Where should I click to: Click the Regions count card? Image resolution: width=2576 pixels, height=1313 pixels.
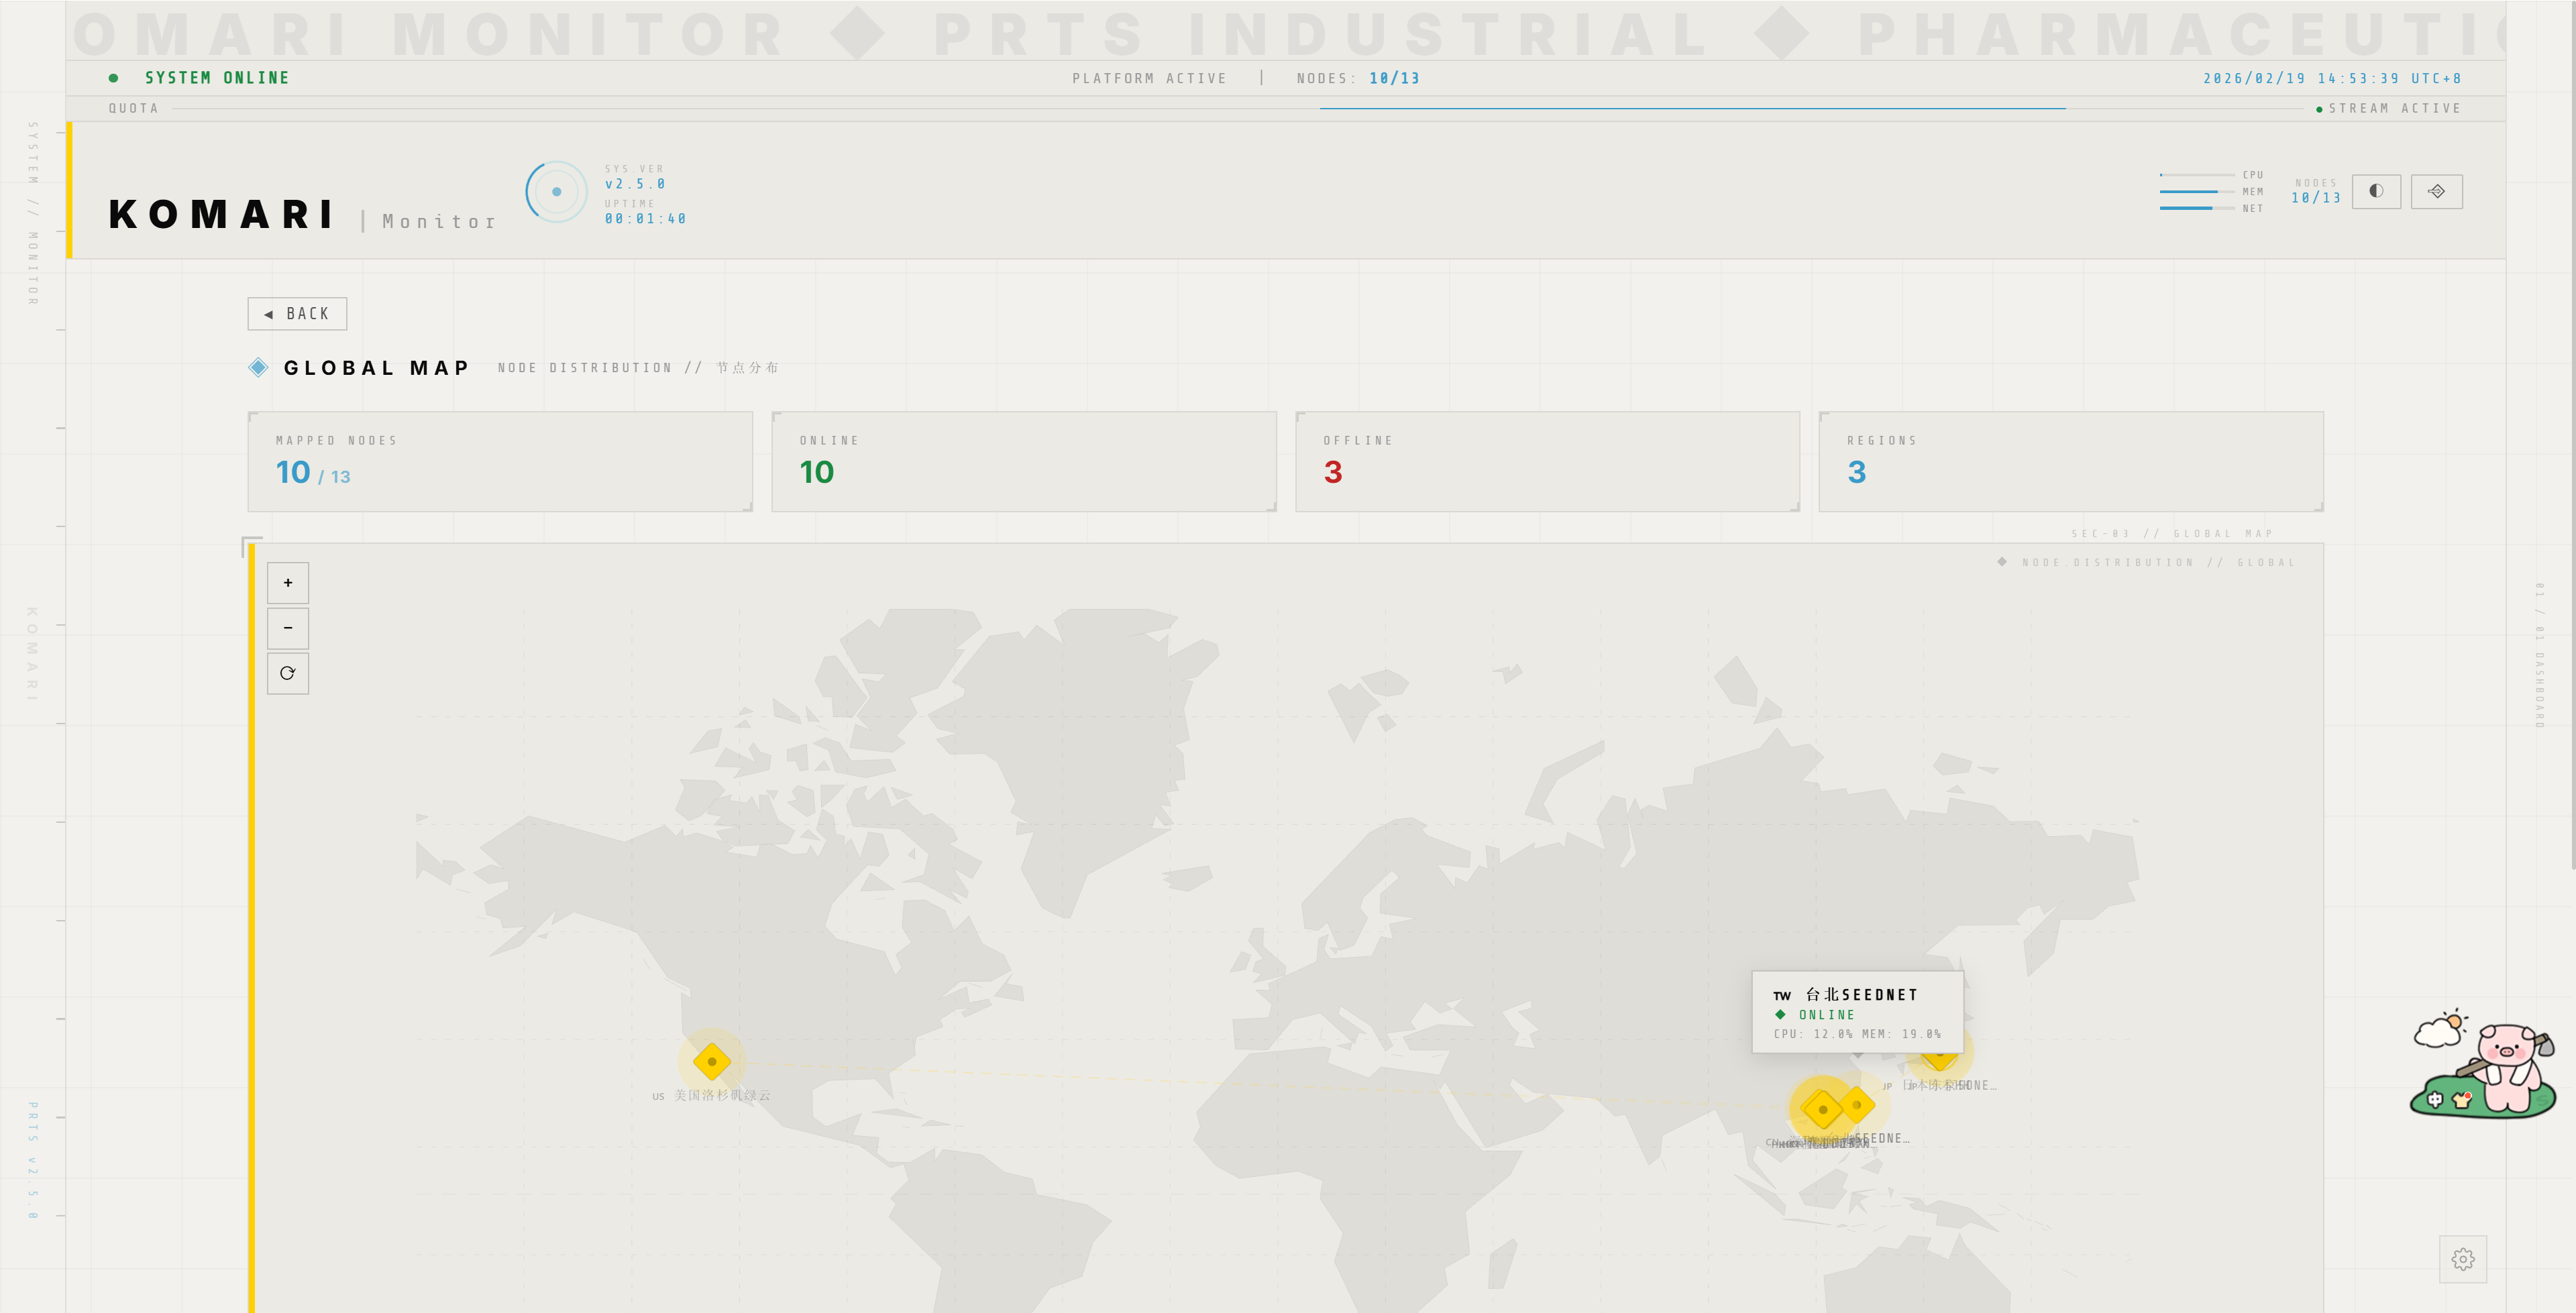[x=2070, y=462]
